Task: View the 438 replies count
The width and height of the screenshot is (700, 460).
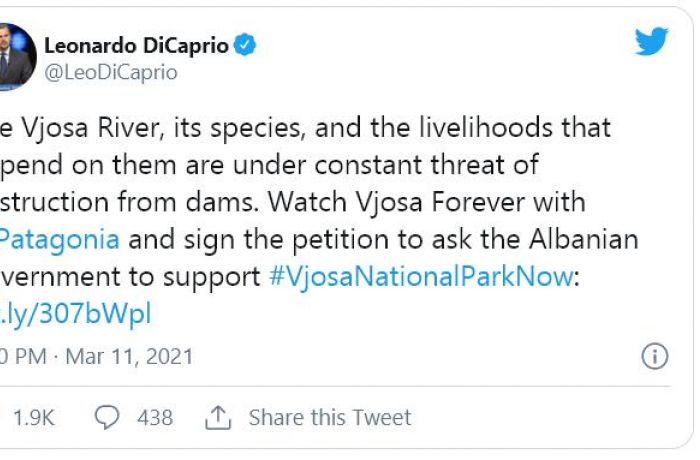Action: click(x=155, y=418)
